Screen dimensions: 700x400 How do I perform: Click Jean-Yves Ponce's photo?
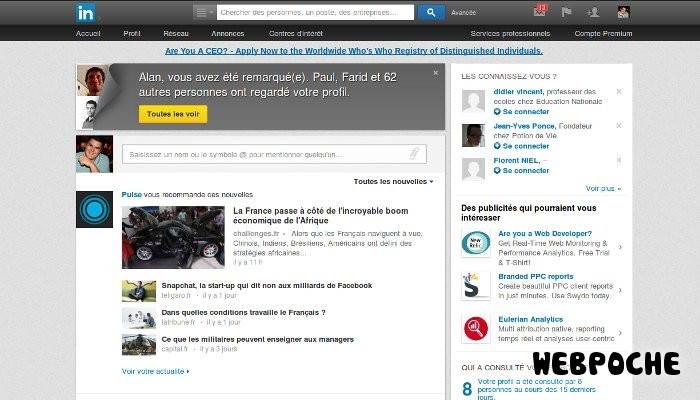tap(473, 136)
